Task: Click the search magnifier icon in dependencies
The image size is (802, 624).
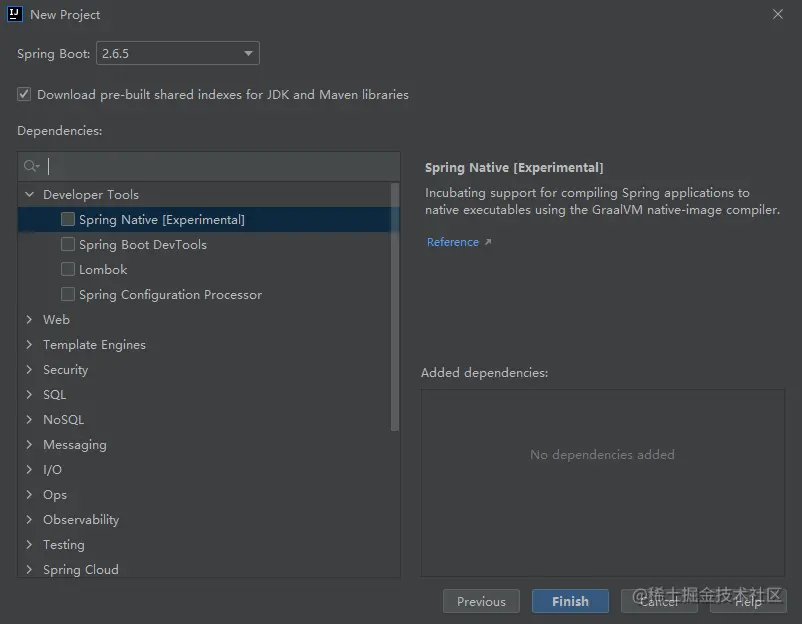Action: click(x=31, y=166)
